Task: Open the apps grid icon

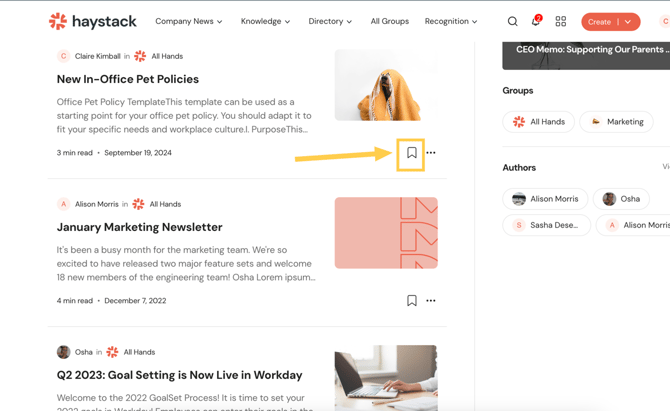Action: pos(561,21)
